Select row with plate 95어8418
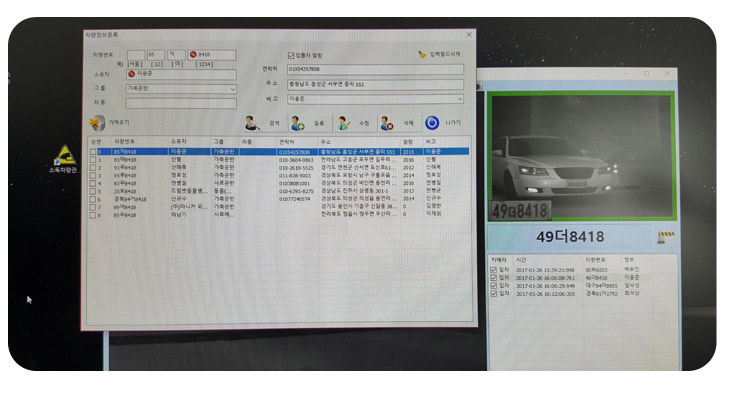Screen dimensions: 730x393 (278, 207)
